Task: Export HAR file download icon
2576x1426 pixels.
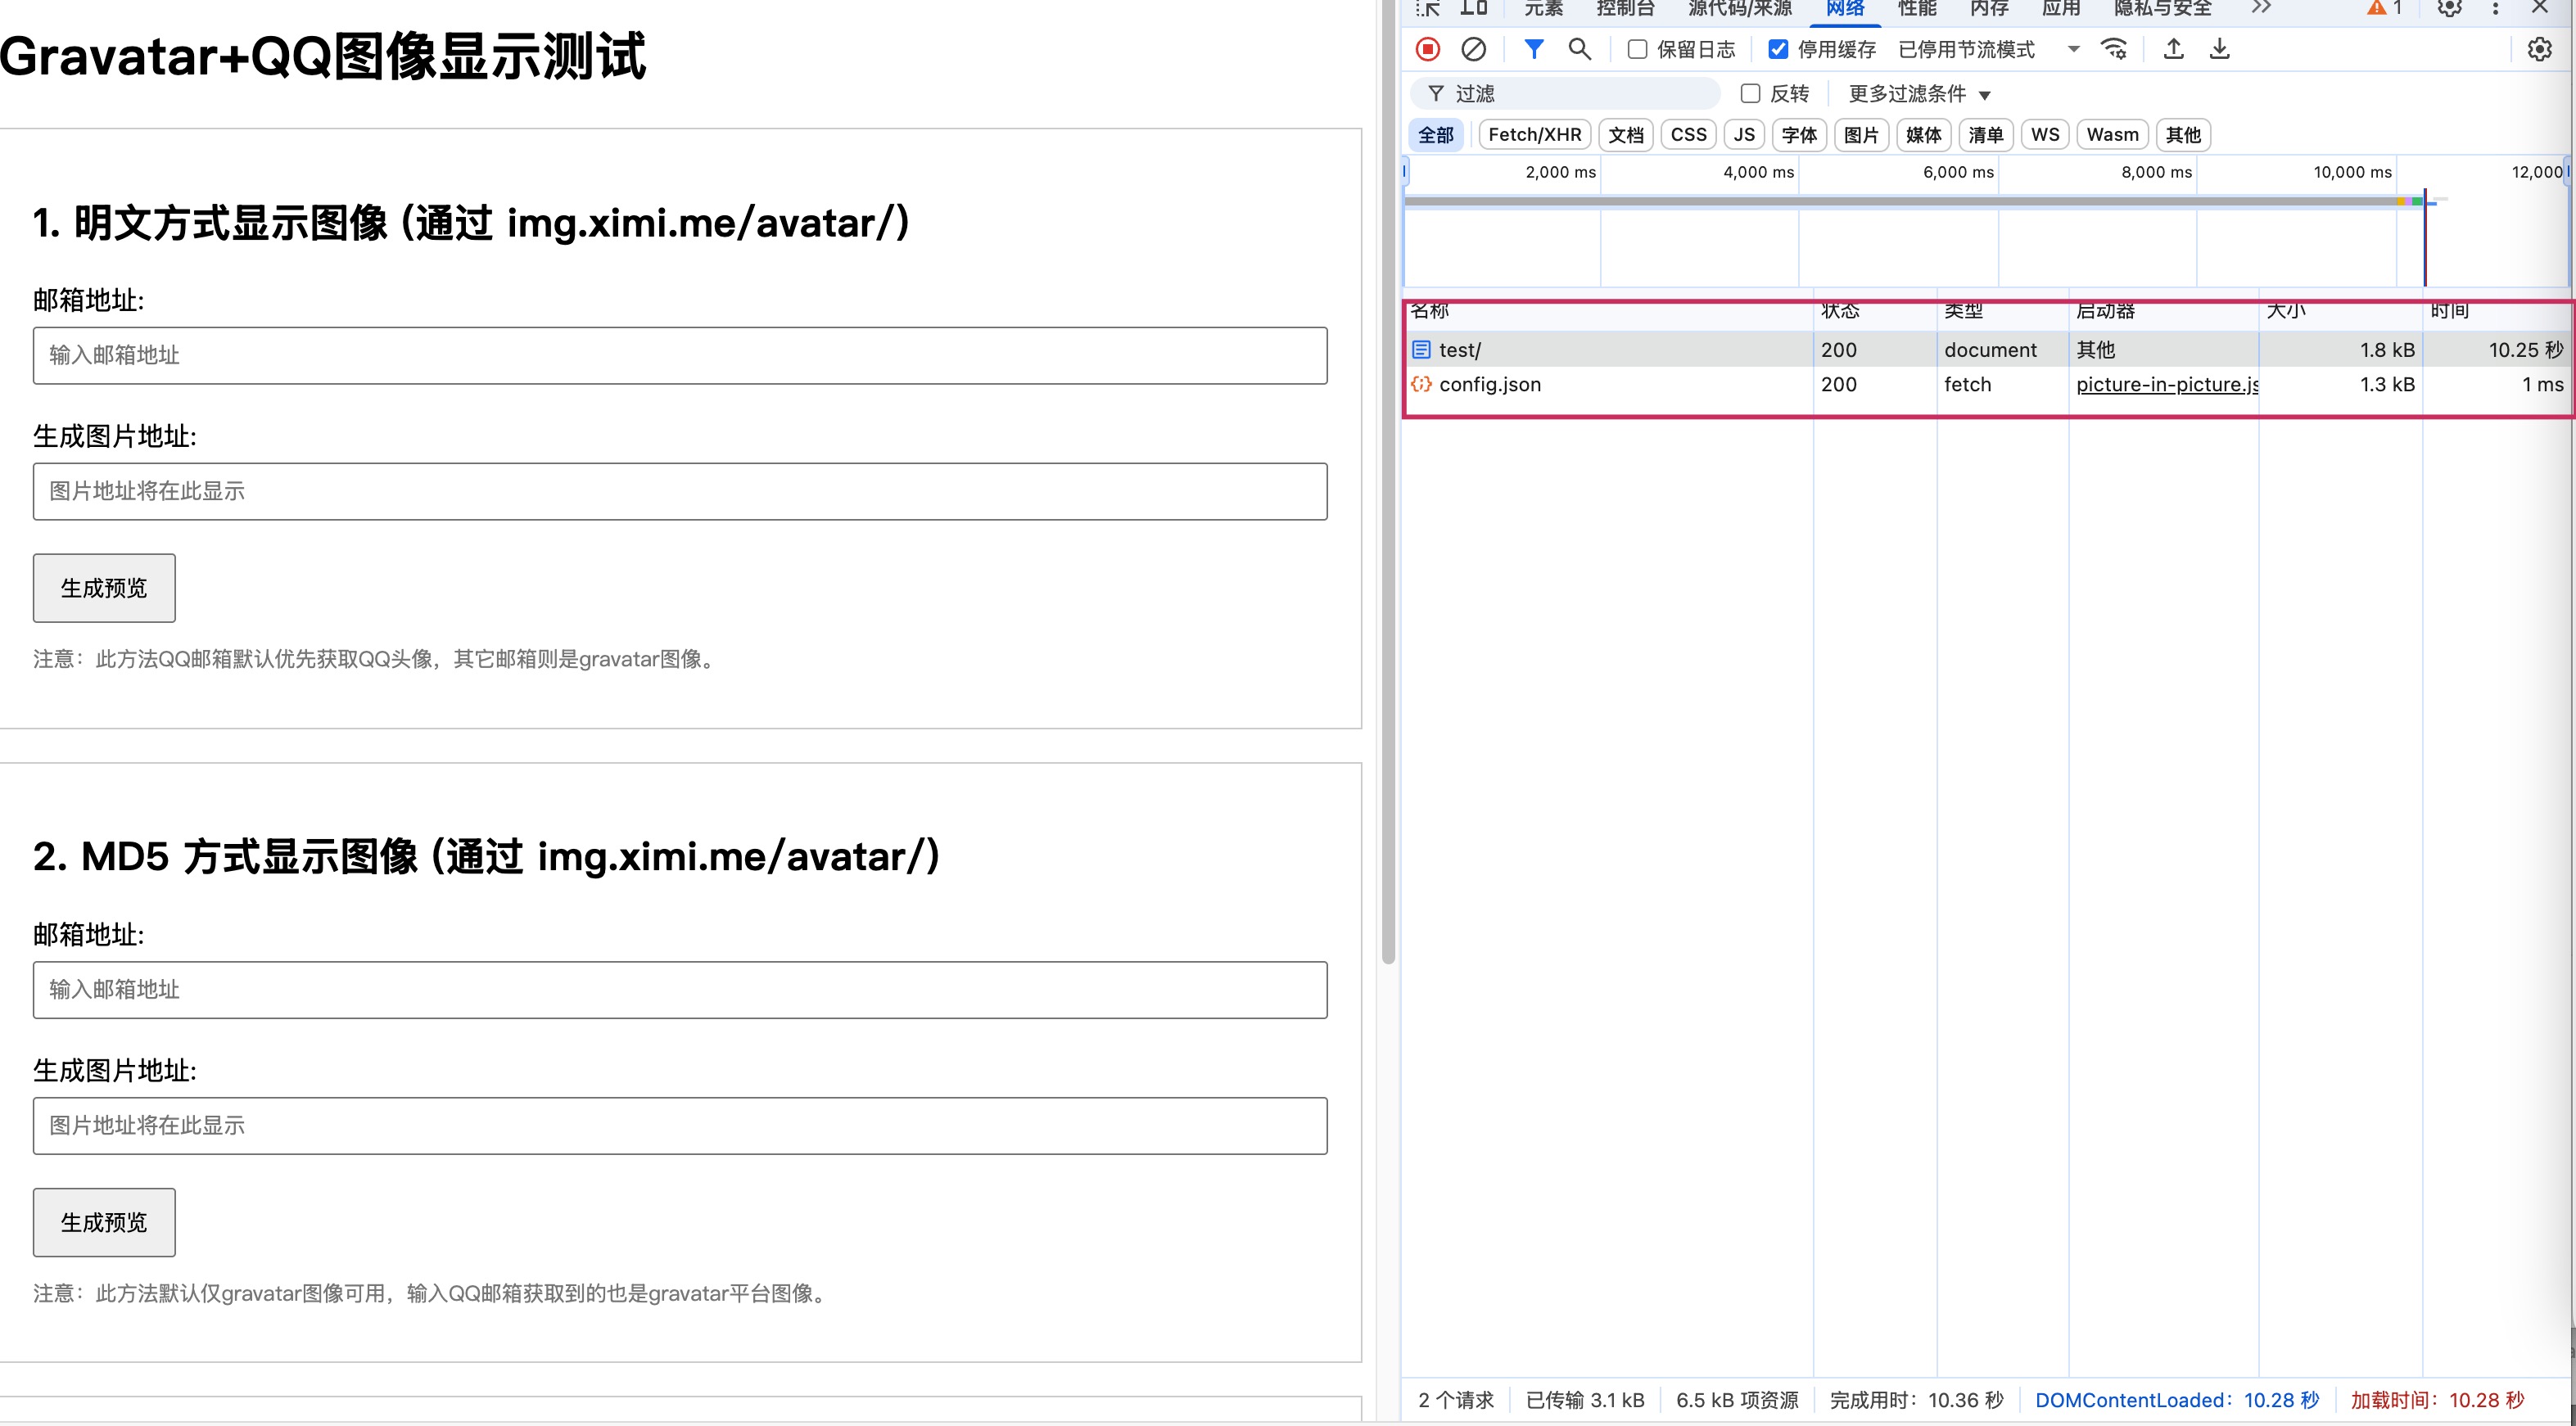Action: [2219, 49]
